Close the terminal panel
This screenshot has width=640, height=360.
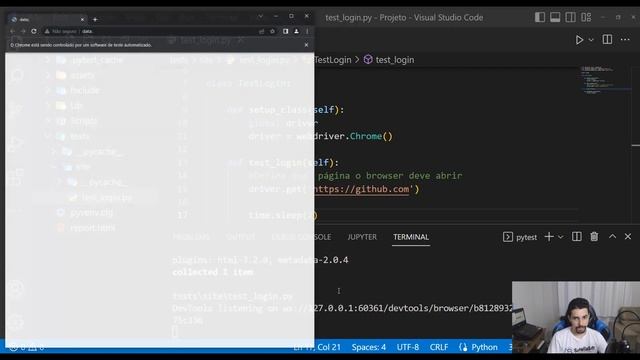pyautogui.click(x=628, y=237)
